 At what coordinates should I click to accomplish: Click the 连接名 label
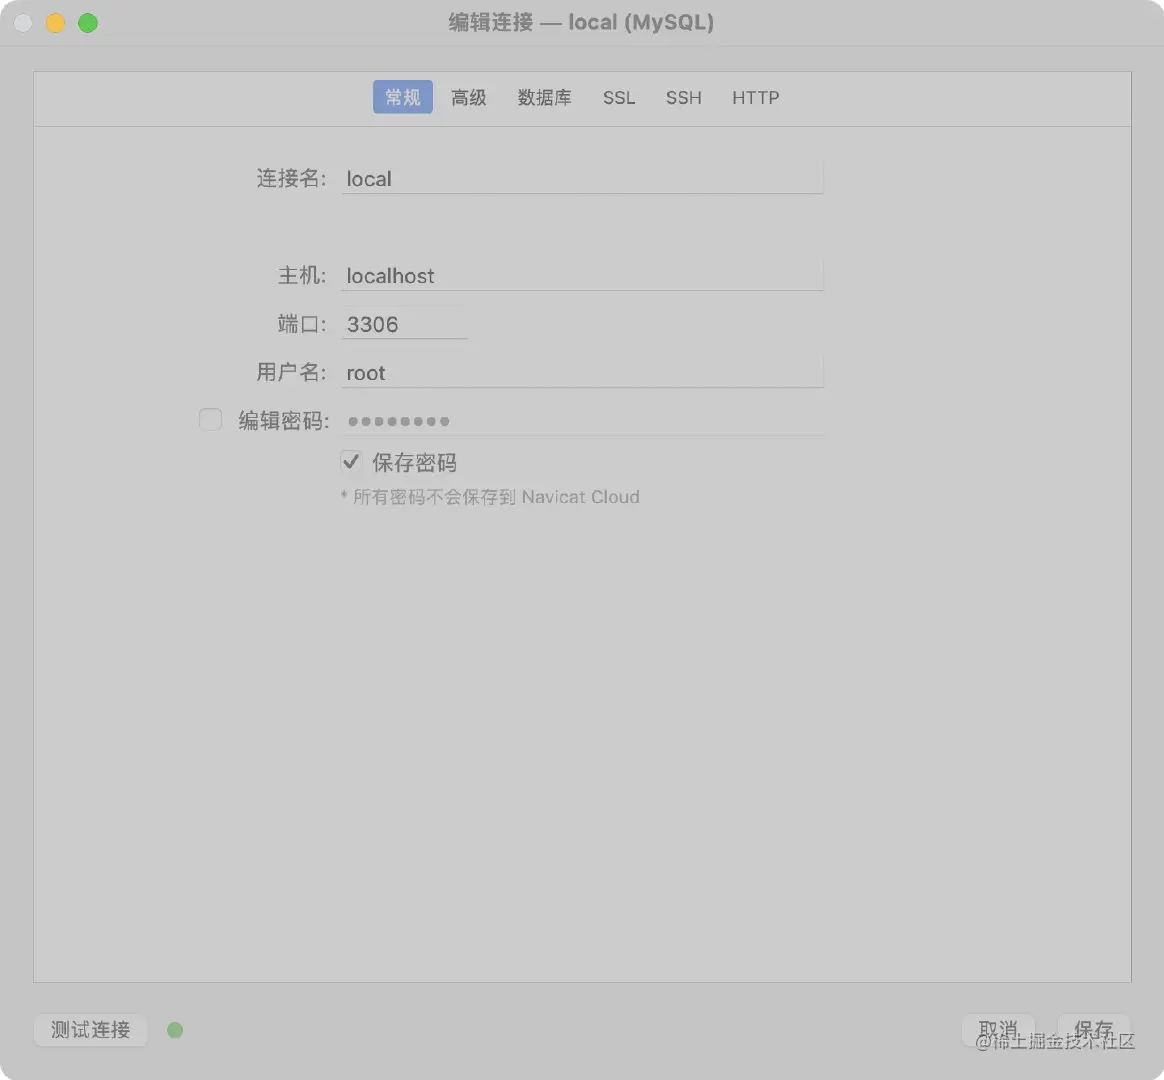(291, 178)
